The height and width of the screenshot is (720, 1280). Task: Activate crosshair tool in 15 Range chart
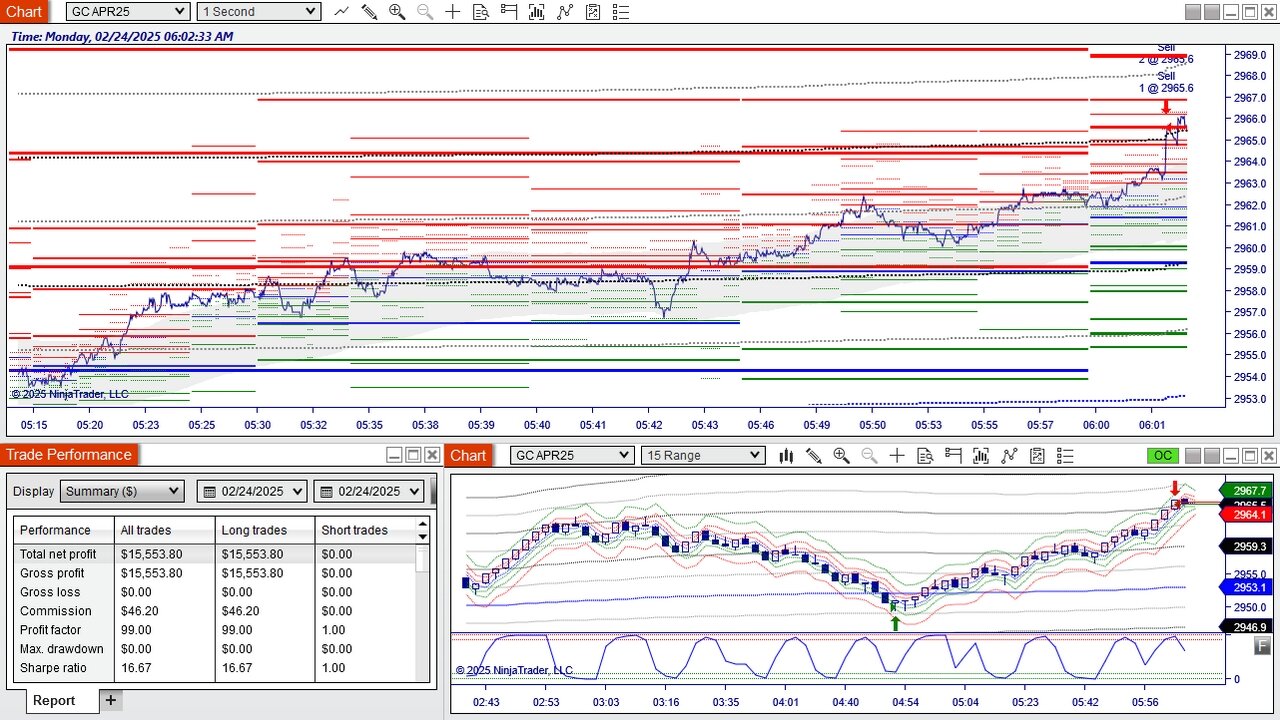click(x=897, y=456)
